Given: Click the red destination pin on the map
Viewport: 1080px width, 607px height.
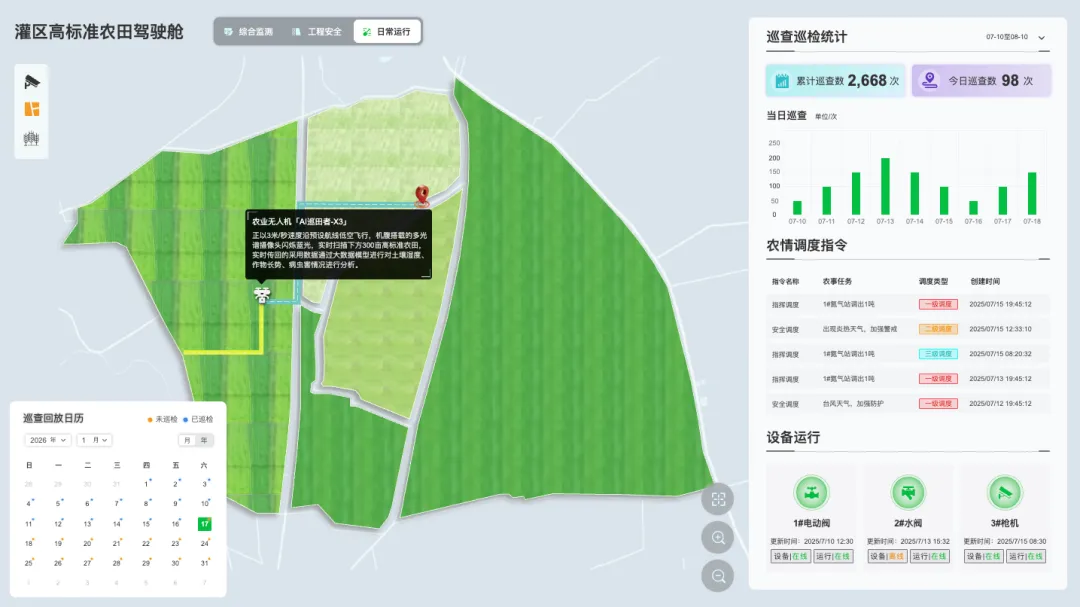Looking at the screenshot, I should click(422, 196).
